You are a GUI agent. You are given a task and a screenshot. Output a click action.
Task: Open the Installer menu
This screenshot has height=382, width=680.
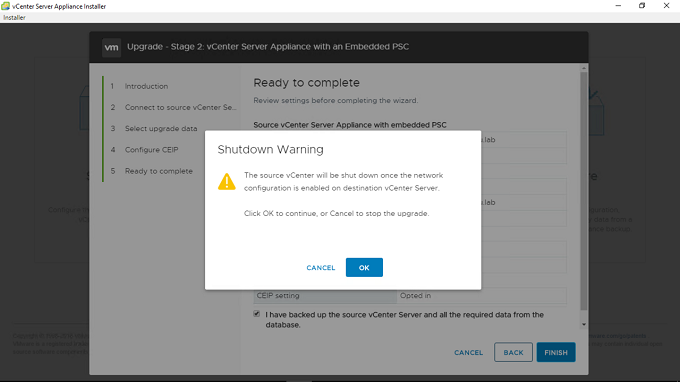point(14,17)
